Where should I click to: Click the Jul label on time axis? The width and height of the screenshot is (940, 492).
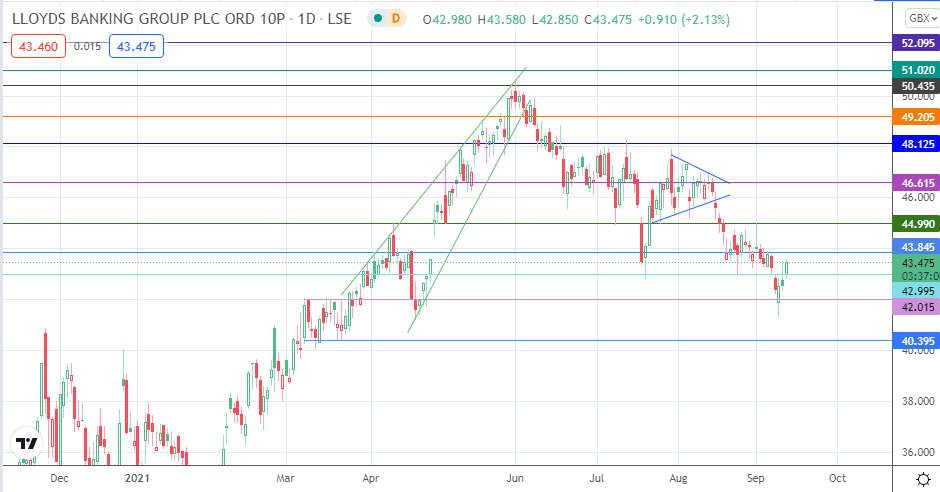pos(596,478)
